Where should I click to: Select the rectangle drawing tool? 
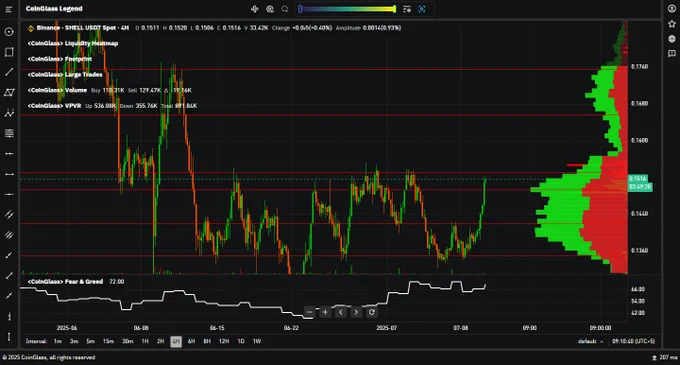[x=9, y=52]
